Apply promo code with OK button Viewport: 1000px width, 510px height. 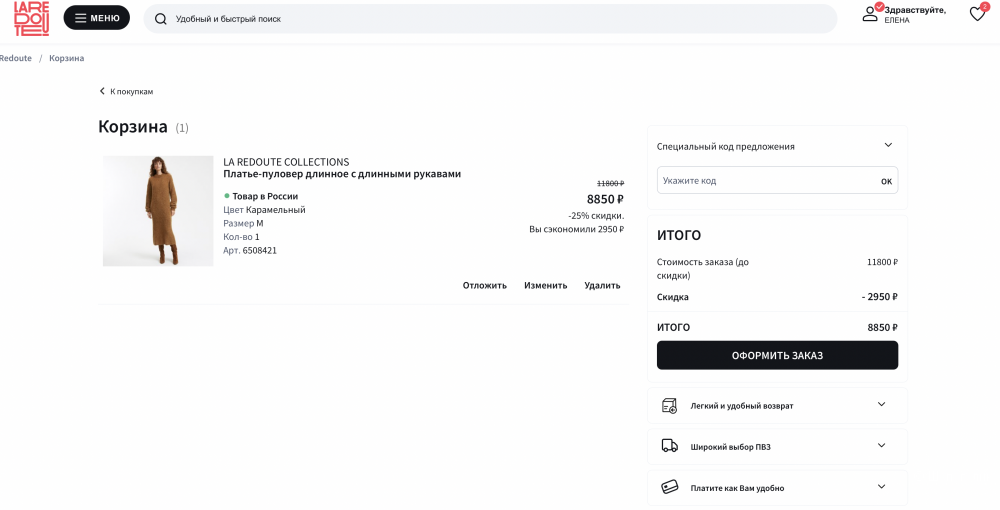click(886, 181)
